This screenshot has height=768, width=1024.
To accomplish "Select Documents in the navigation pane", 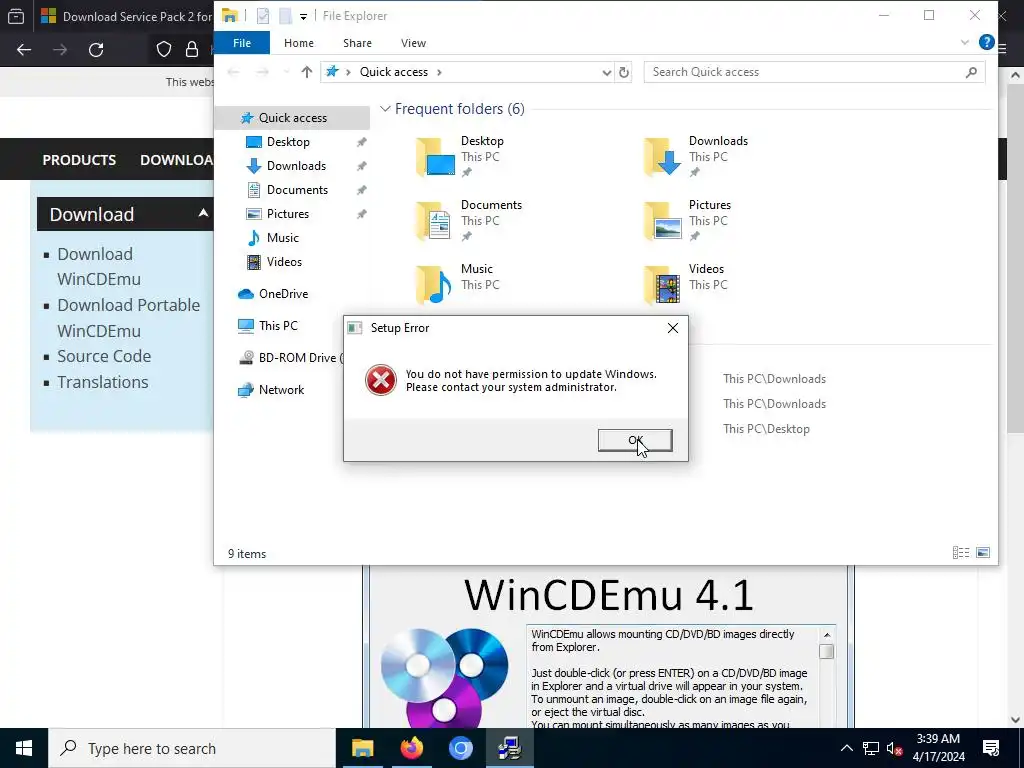I will 297,189.
